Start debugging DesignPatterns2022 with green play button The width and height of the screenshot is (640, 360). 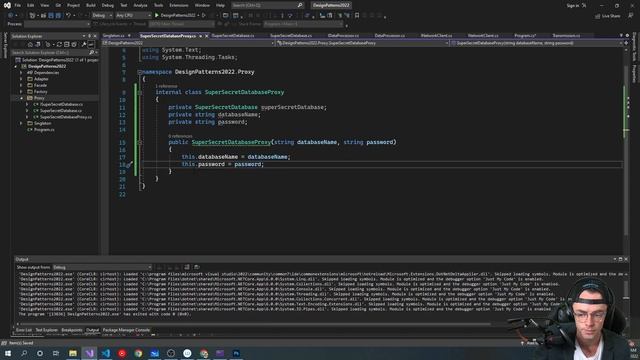[176, 16]
